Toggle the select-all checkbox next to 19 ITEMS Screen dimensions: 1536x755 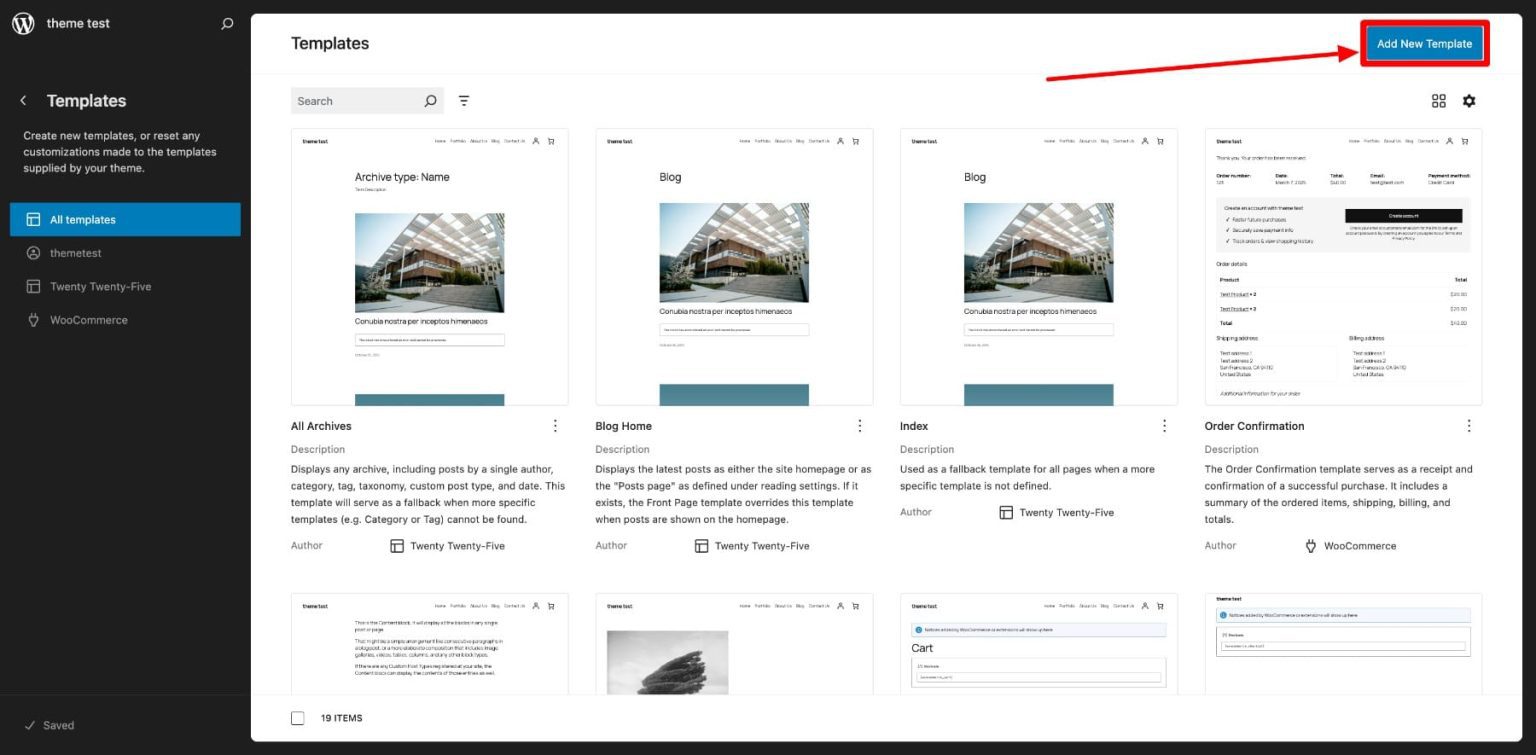[x=297, y=718]
